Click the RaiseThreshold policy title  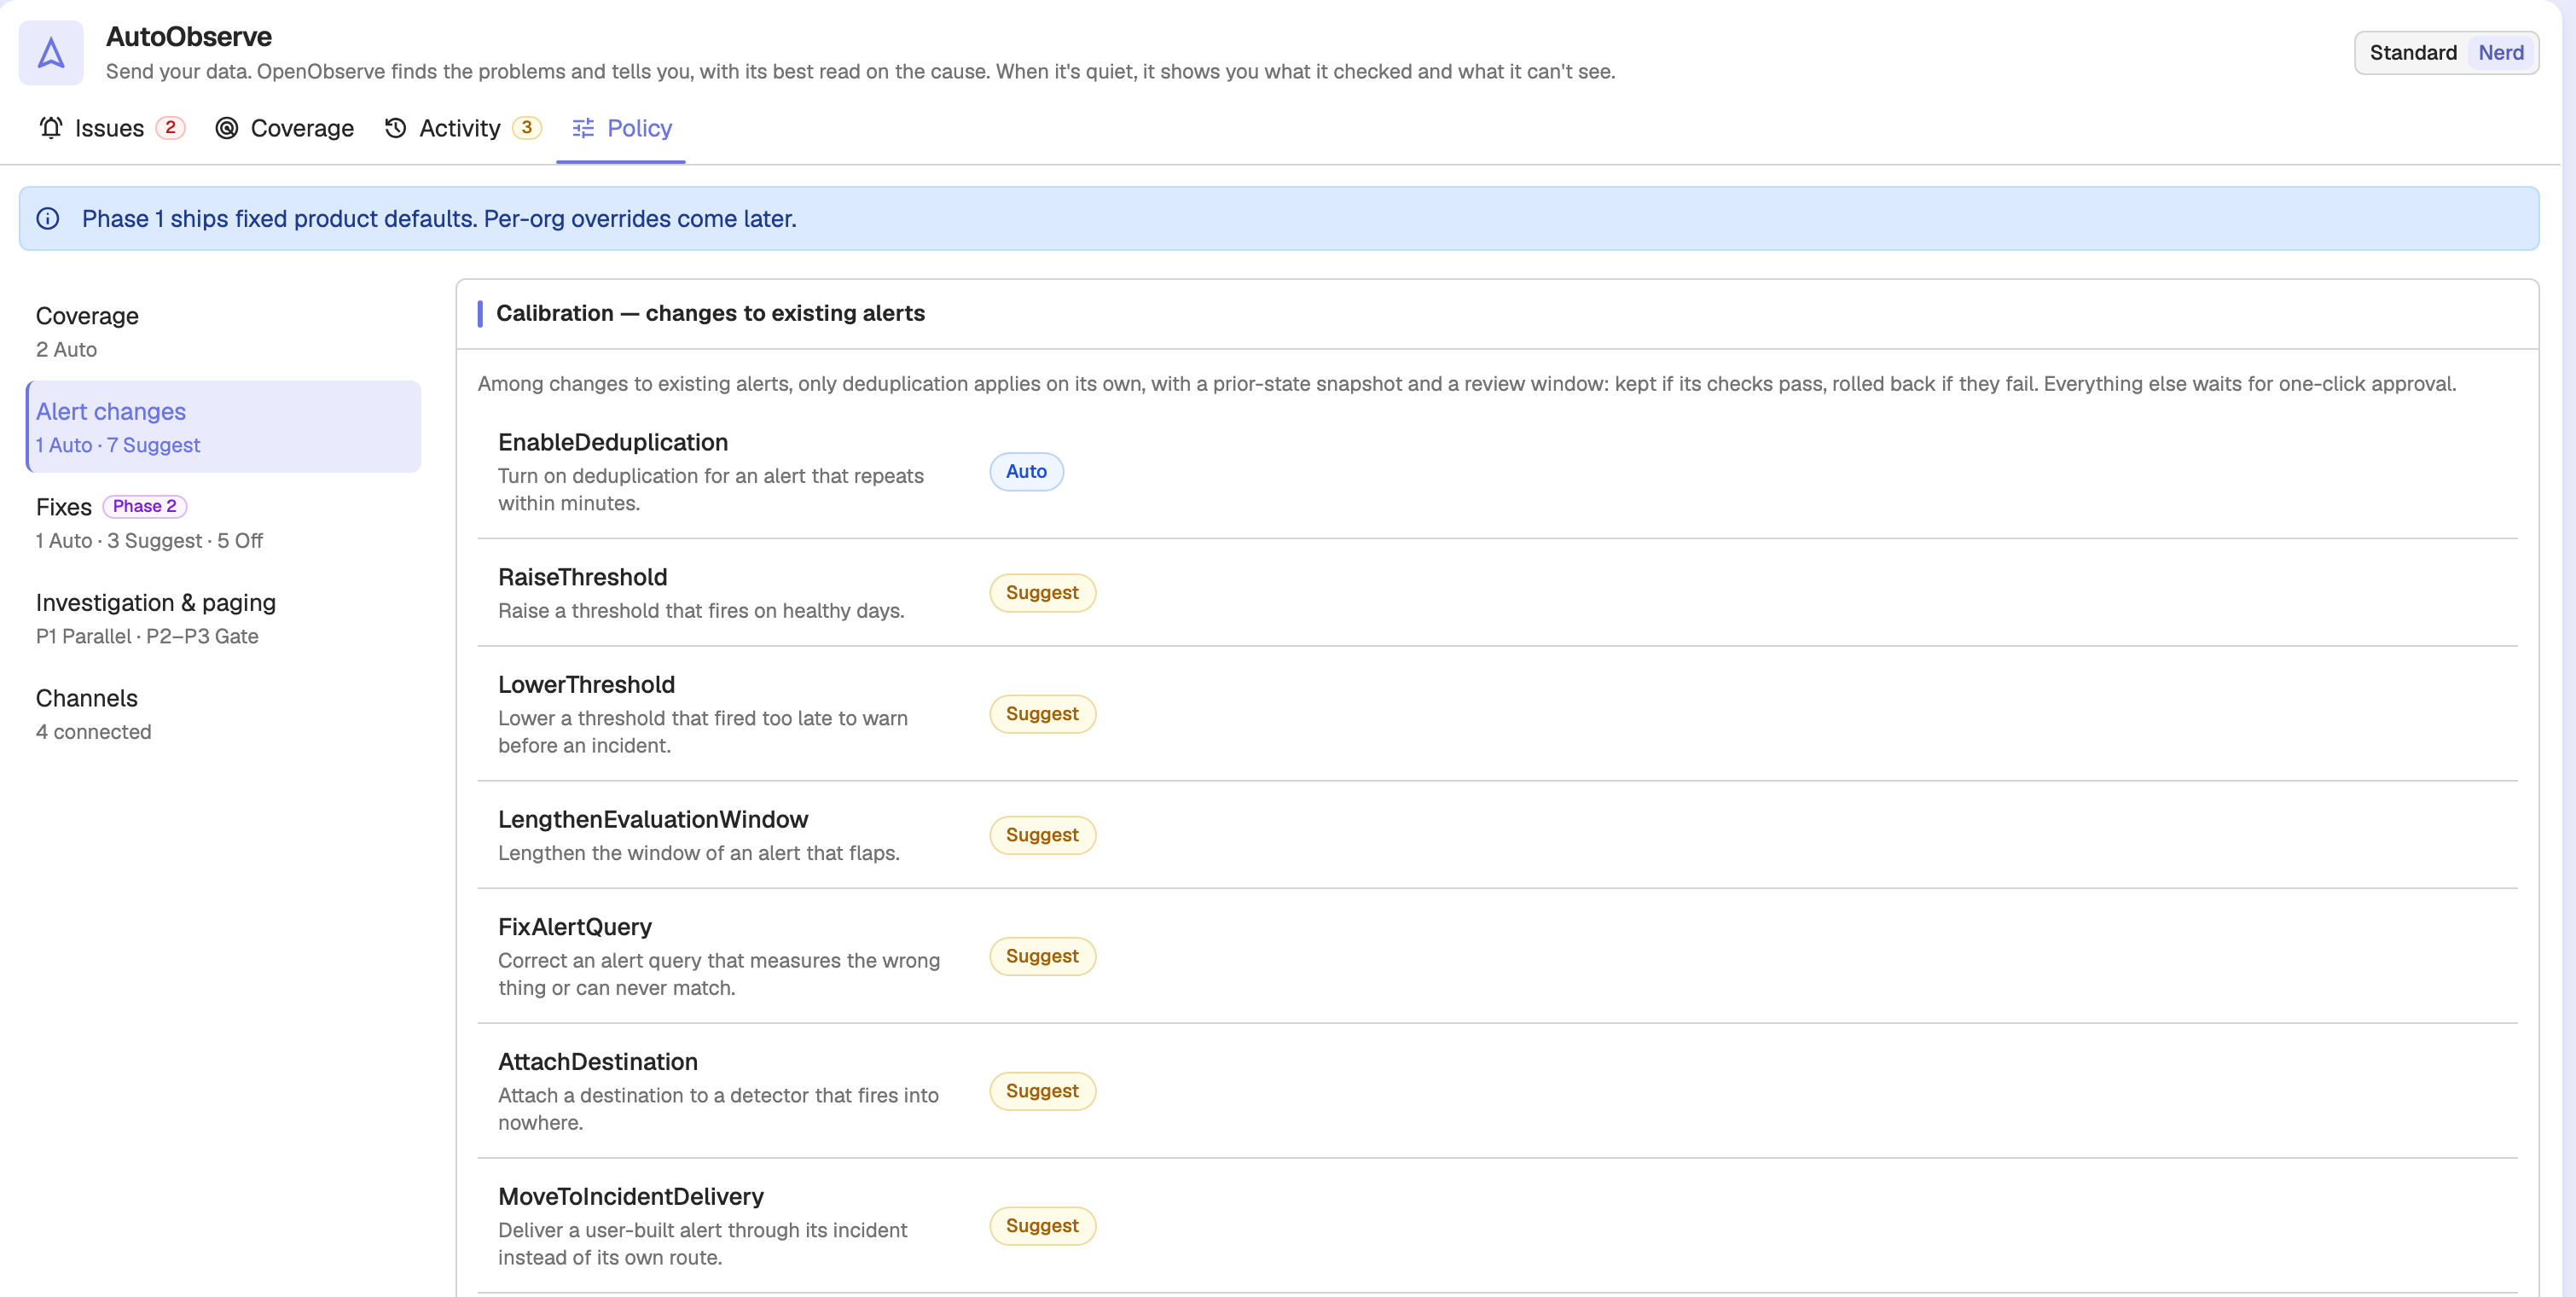coord(583,577)
